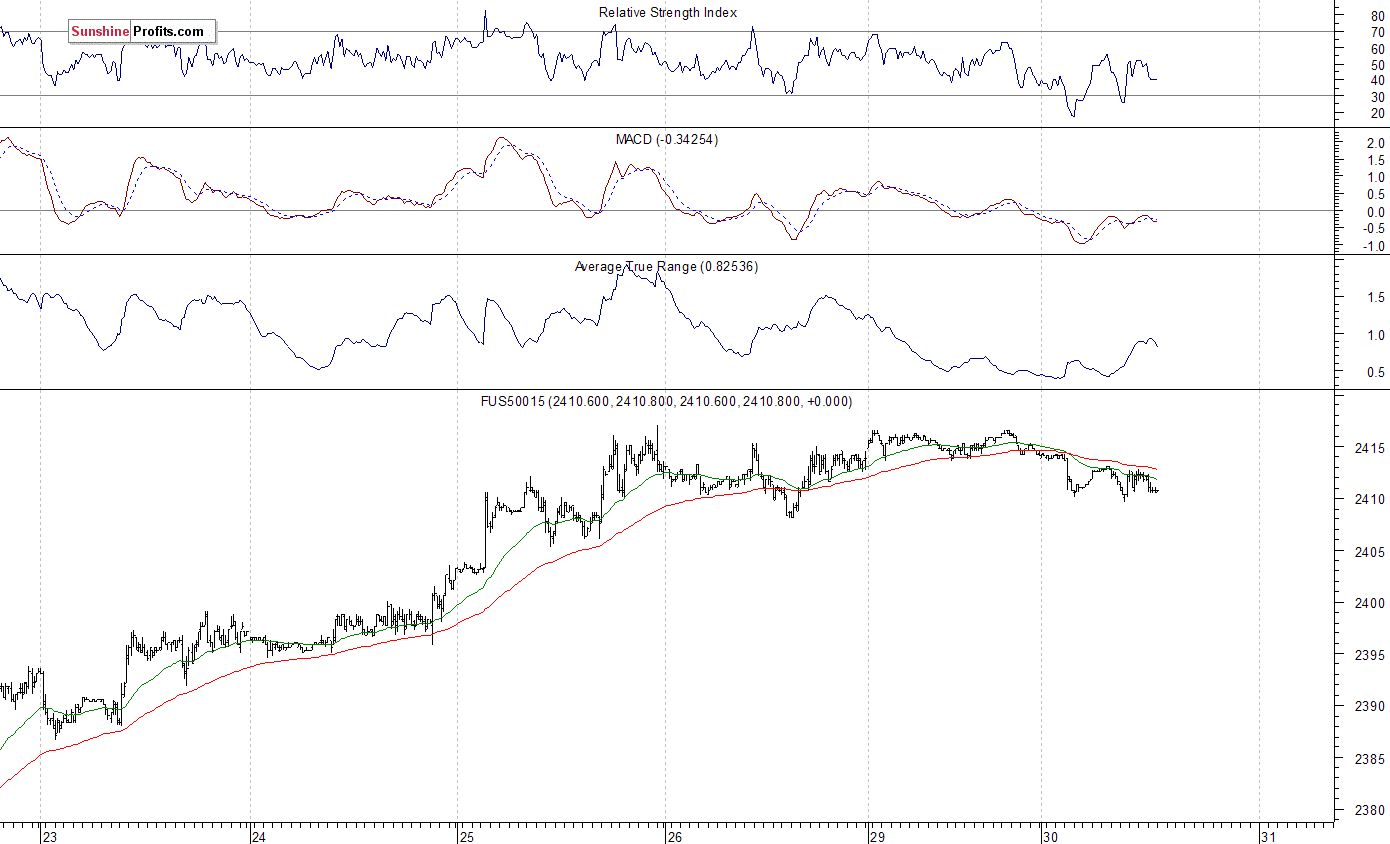This screenshot has height=844, width=1390.
Task: Click the Relative Strength Index panel title
Action: click(668, 13)
